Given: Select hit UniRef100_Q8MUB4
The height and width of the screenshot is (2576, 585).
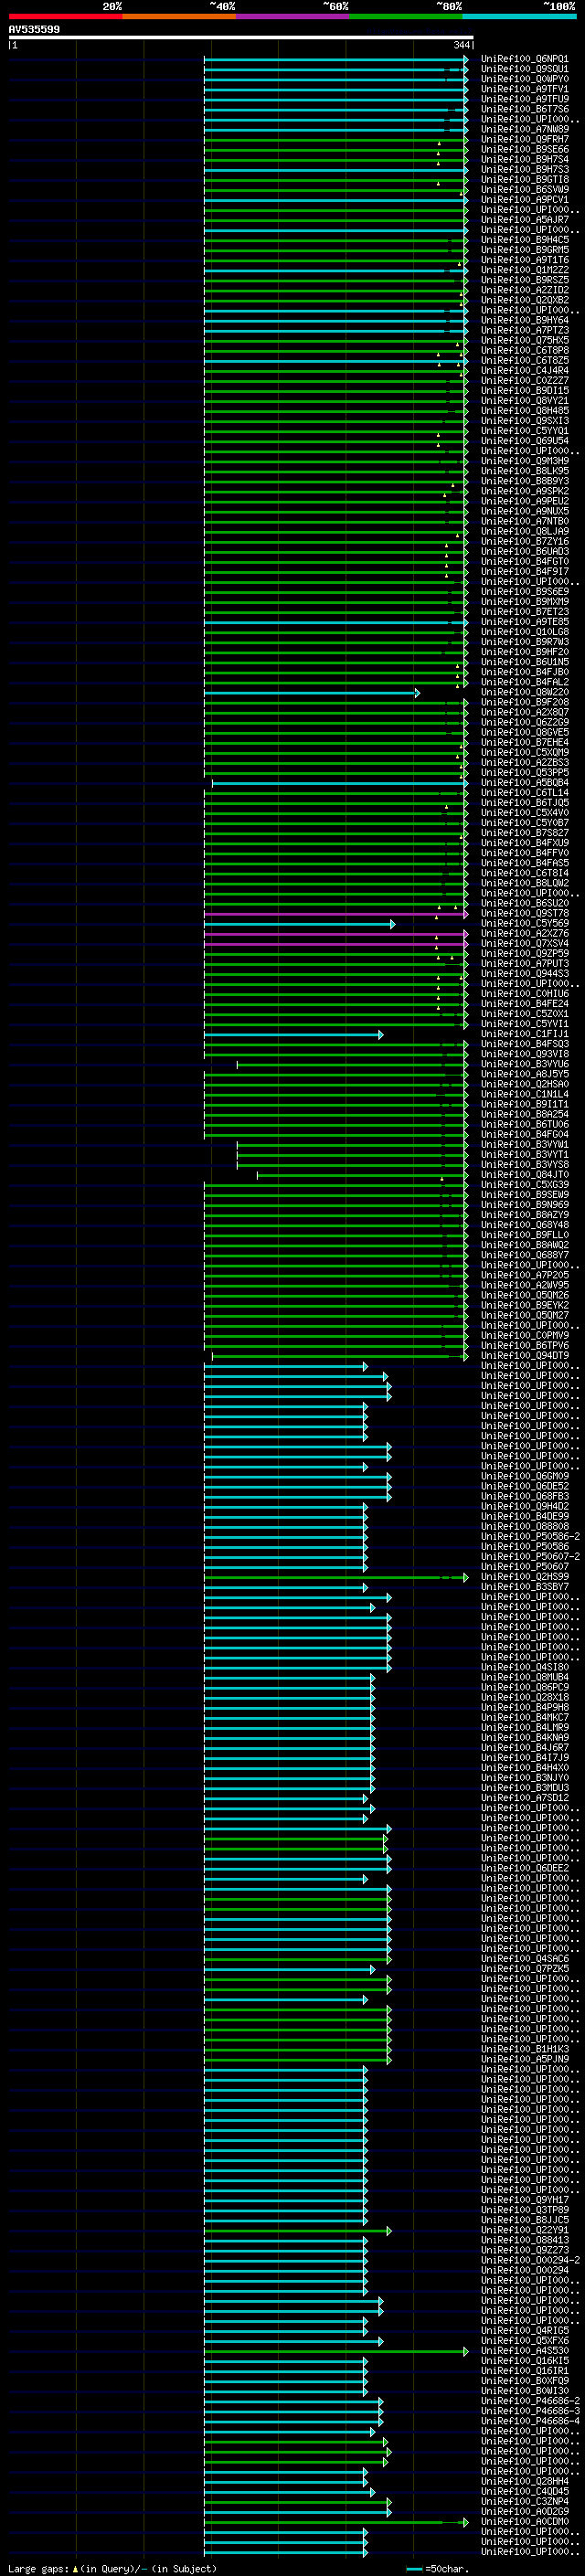Looking at the screenshot, I should click(524, 1677).
